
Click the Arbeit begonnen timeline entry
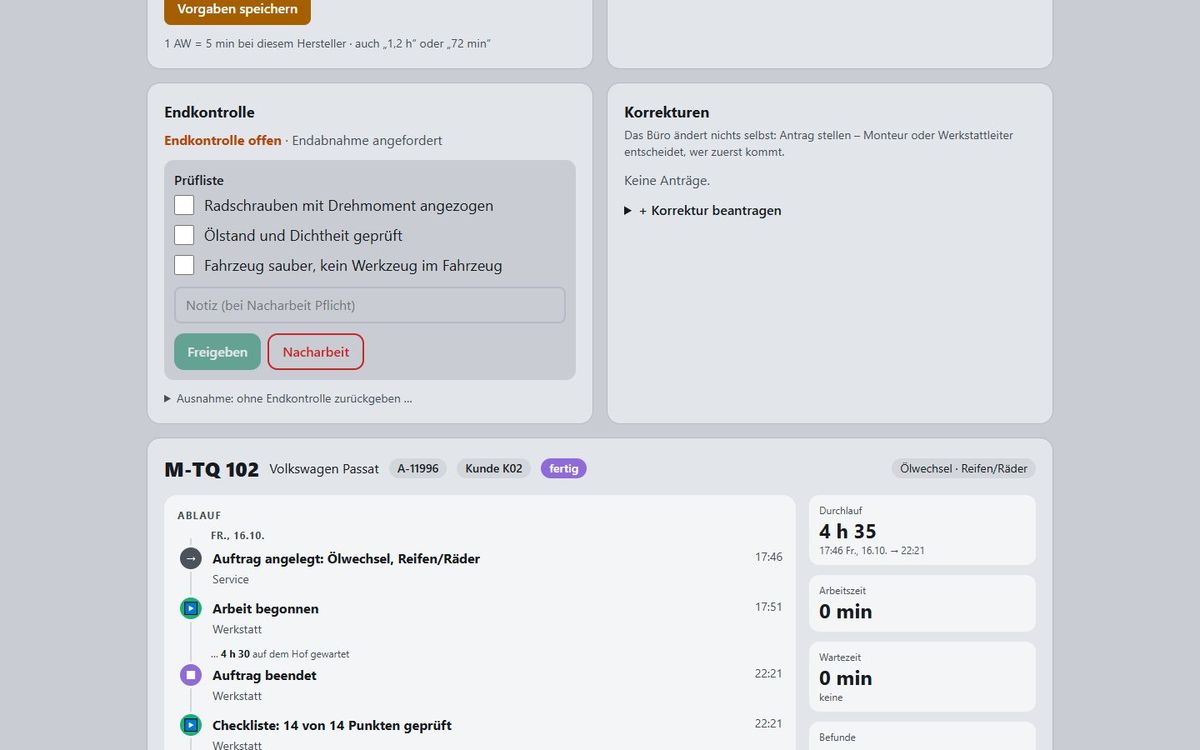[x=265, y=609]
